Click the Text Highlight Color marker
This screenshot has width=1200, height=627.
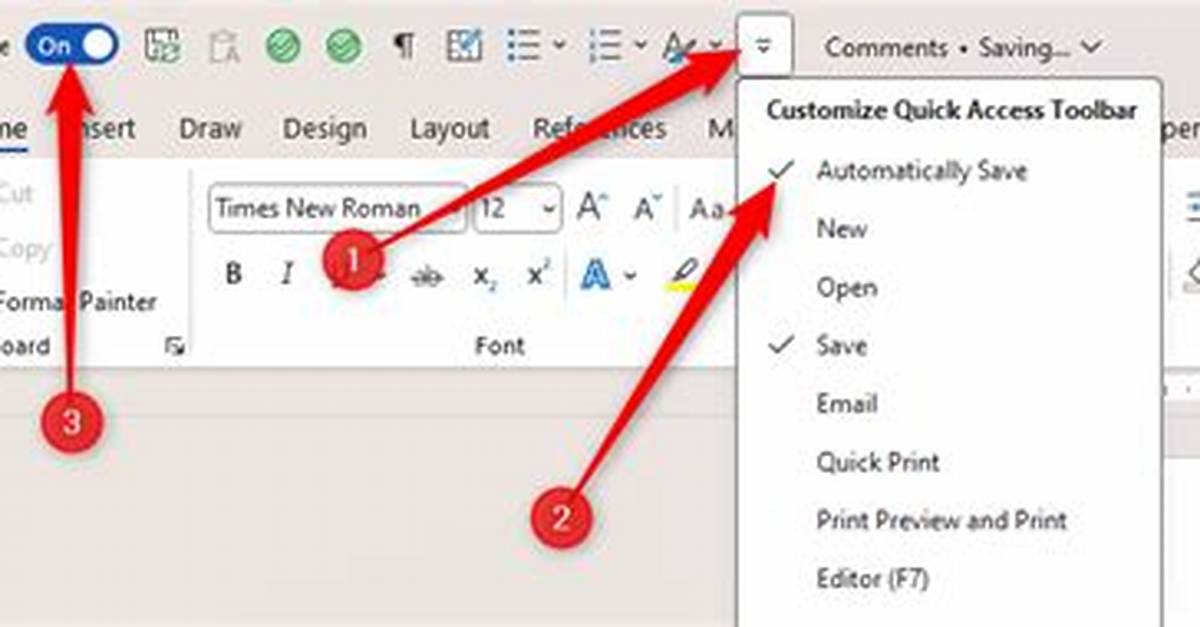click(x=684, y=275)
